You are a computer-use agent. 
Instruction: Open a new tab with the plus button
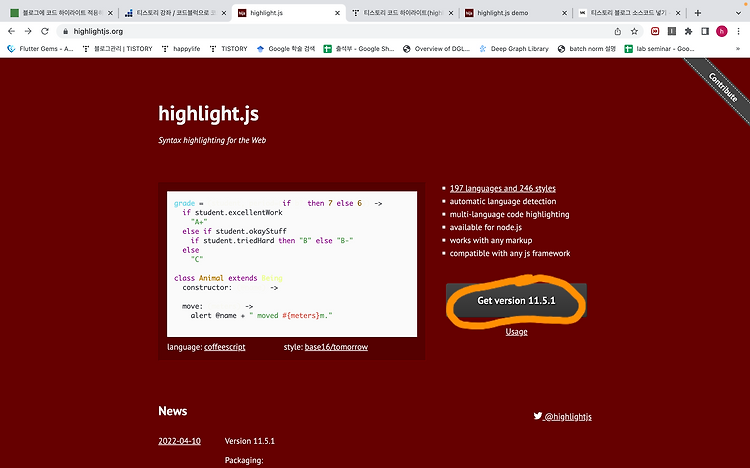tap(697, 13)
